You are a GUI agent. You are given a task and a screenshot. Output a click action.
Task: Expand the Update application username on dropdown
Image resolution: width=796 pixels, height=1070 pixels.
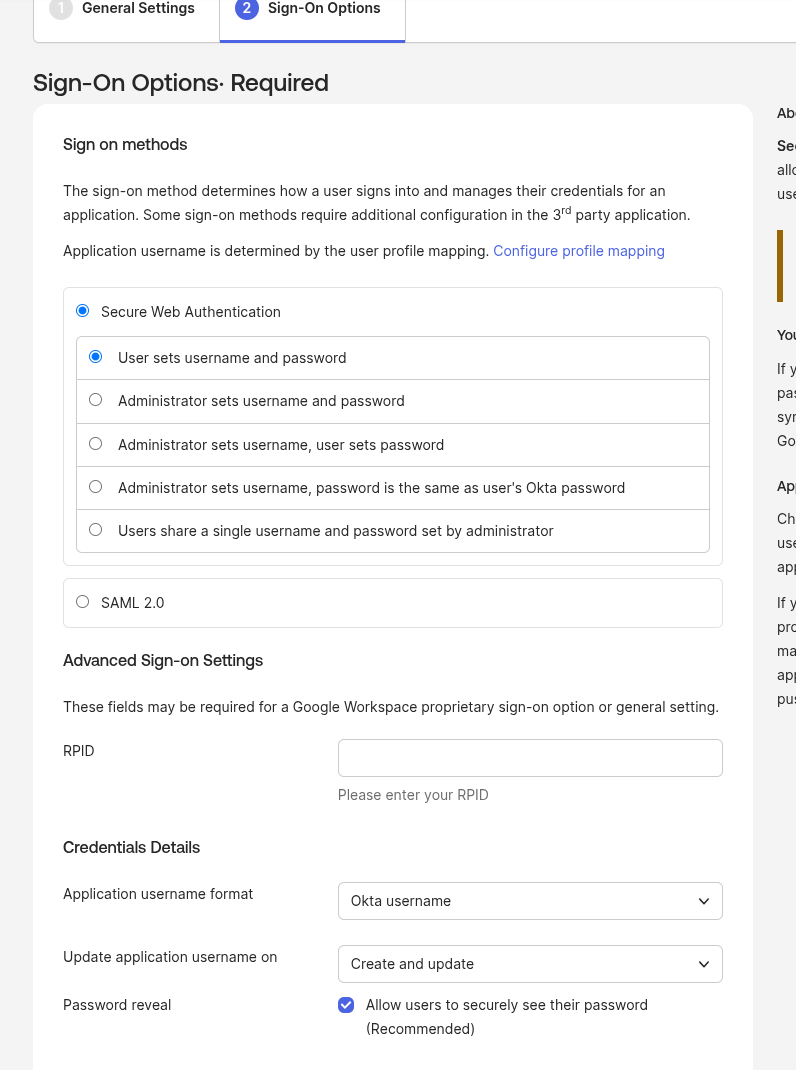click(530, 964)
